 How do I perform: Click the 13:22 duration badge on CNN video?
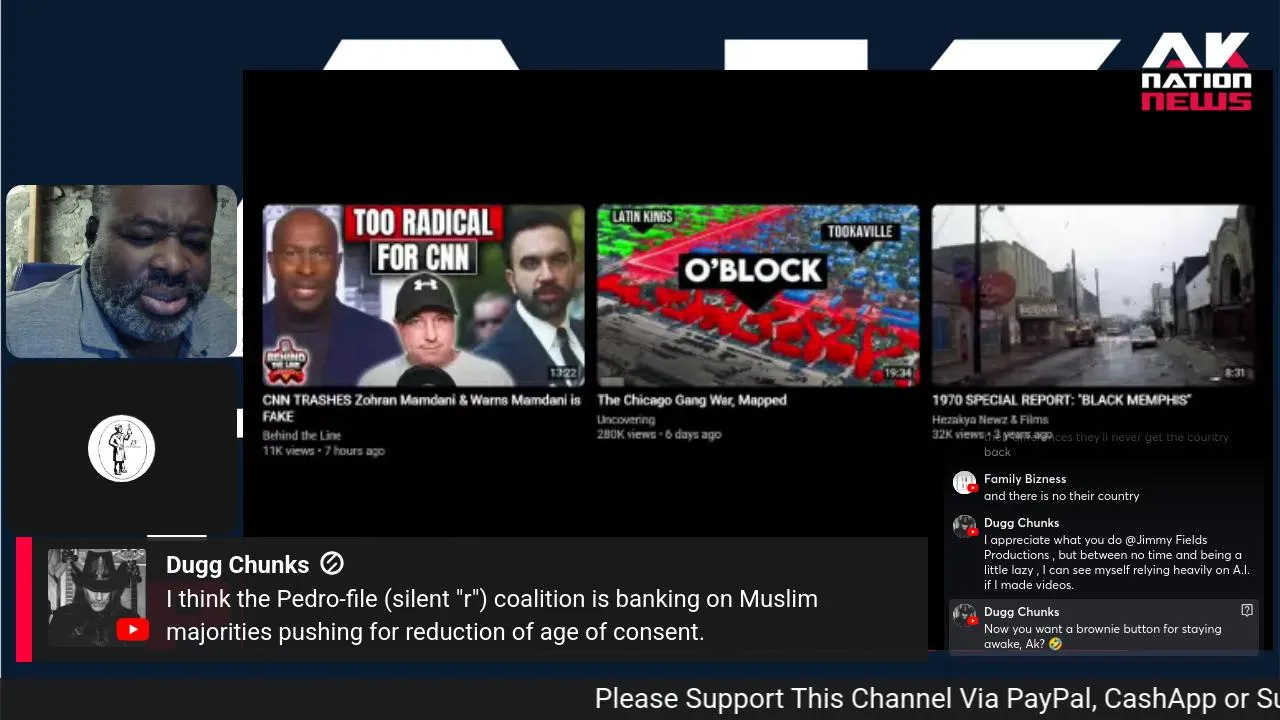[x=563, y=373]
